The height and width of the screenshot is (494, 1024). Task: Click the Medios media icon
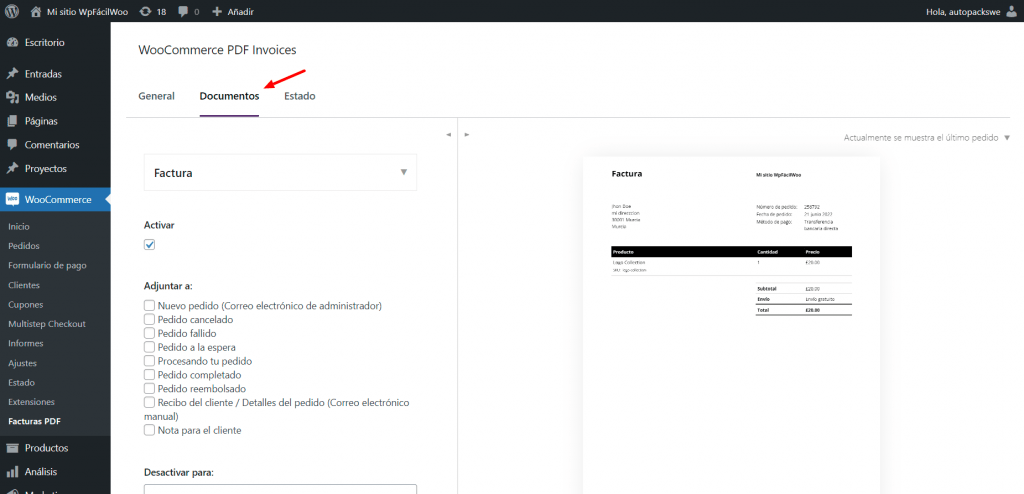12,97
